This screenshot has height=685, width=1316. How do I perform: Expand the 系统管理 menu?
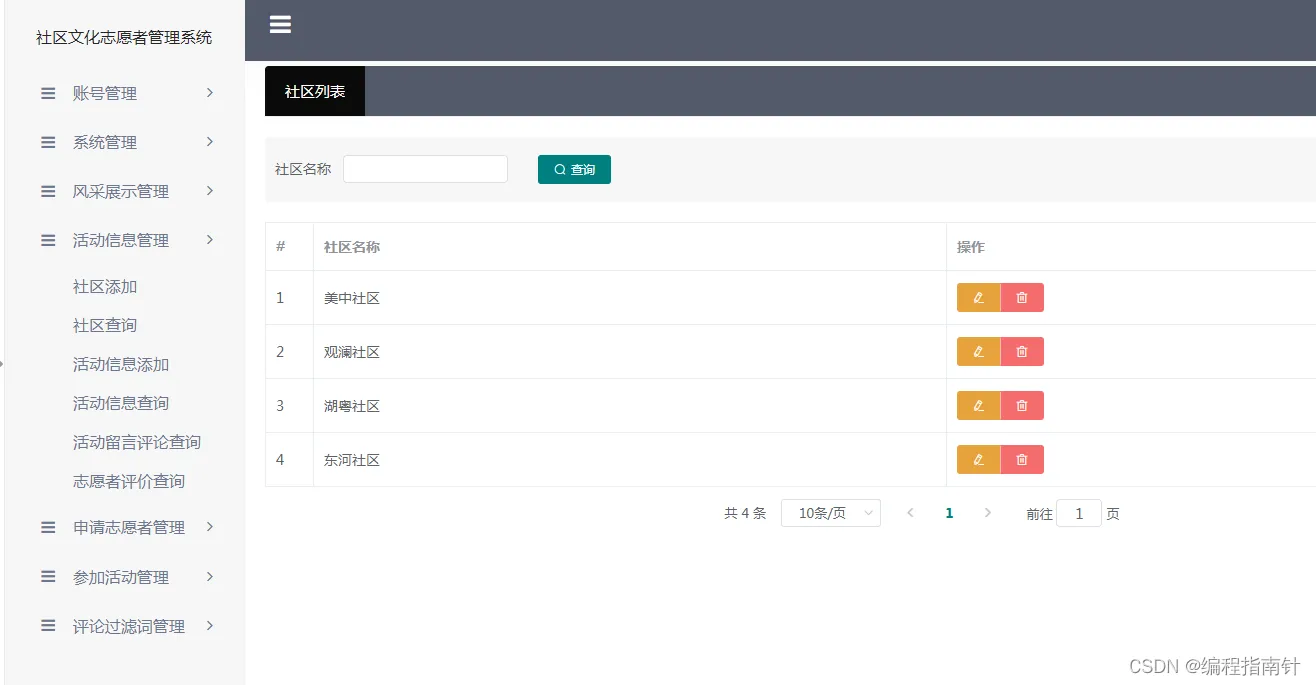point(125,142)
